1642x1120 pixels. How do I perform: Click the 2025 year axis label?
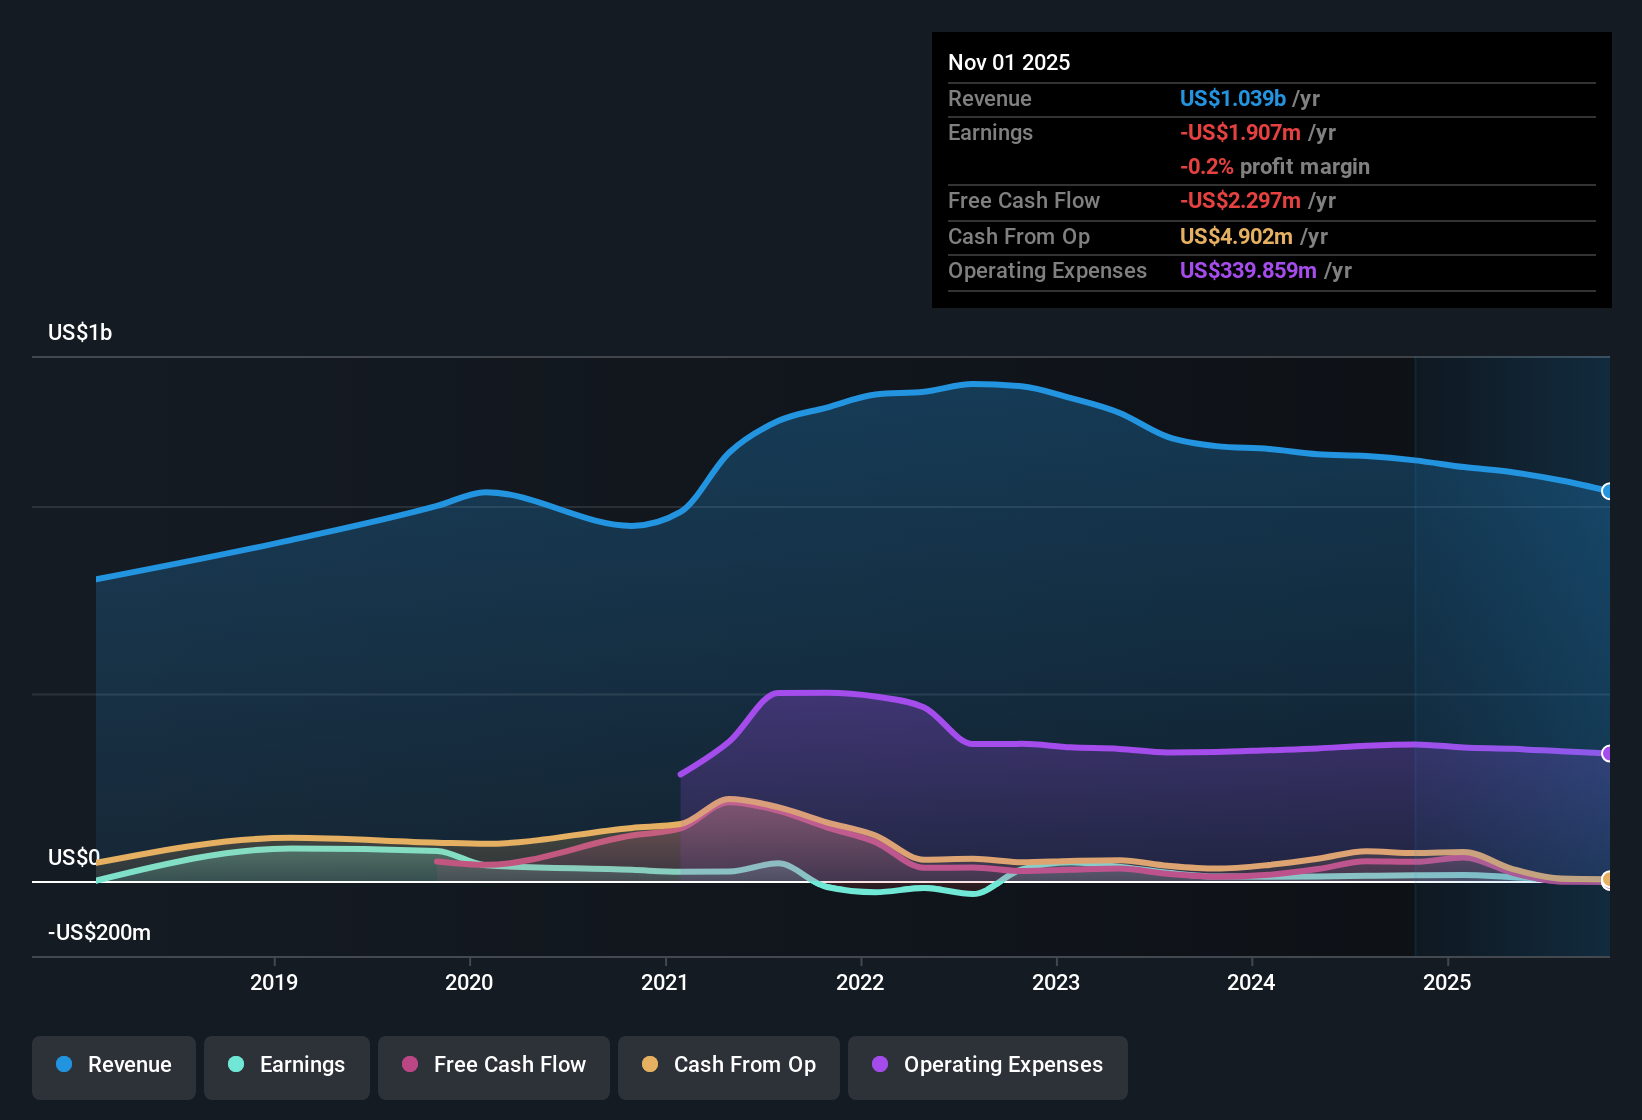(x=1447, y=983)
